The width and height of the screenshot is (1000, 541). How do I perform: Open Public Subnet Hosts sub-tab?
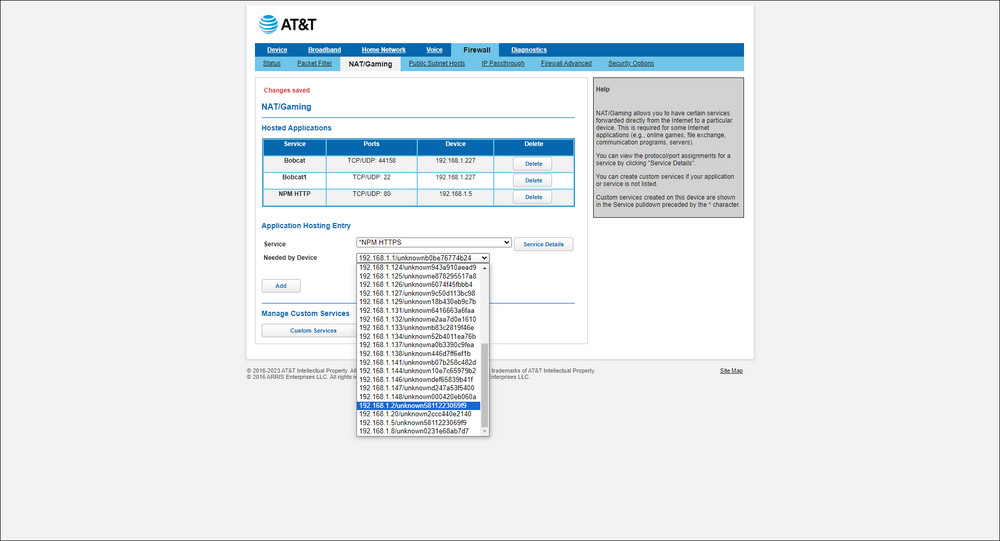(437, 63)
